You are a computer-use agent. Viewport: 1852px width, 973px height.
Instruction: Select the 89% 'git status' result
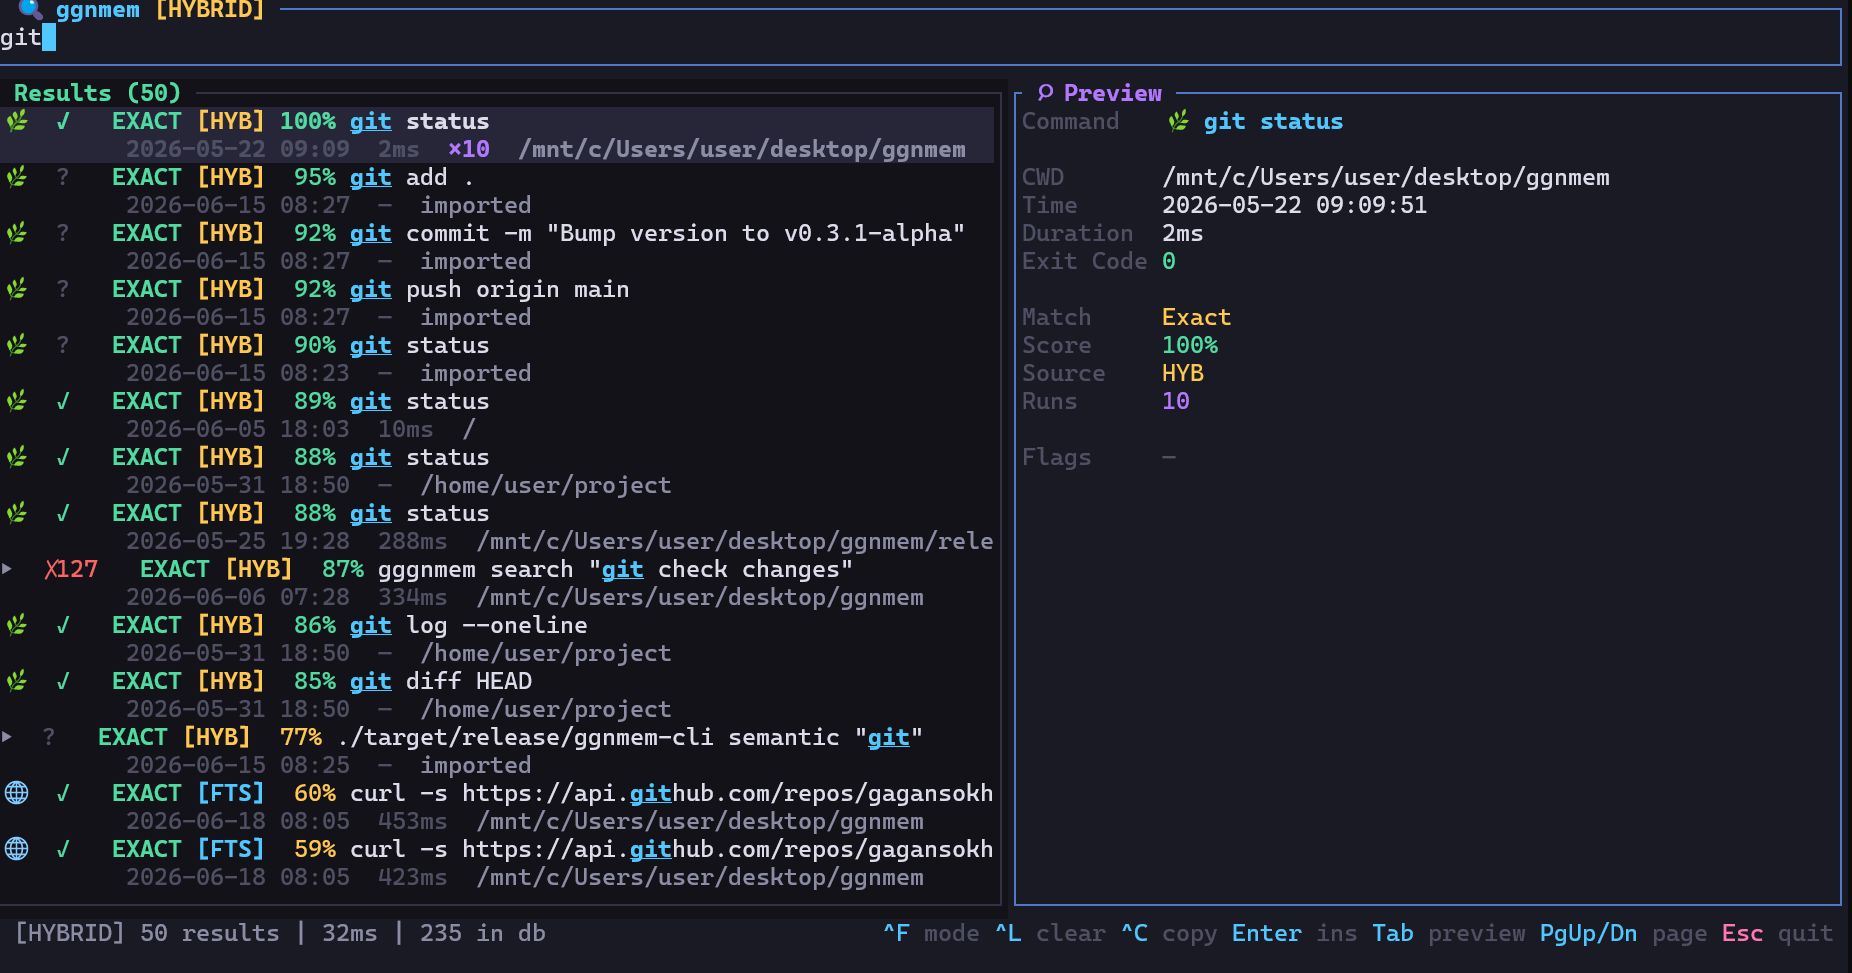click(497, 415)
